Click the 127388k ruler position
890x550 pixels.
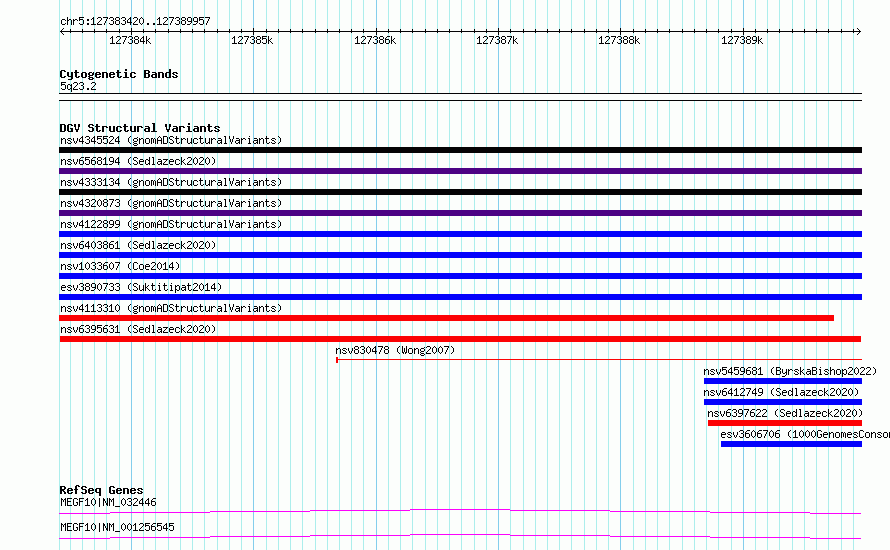click(619, 40)
